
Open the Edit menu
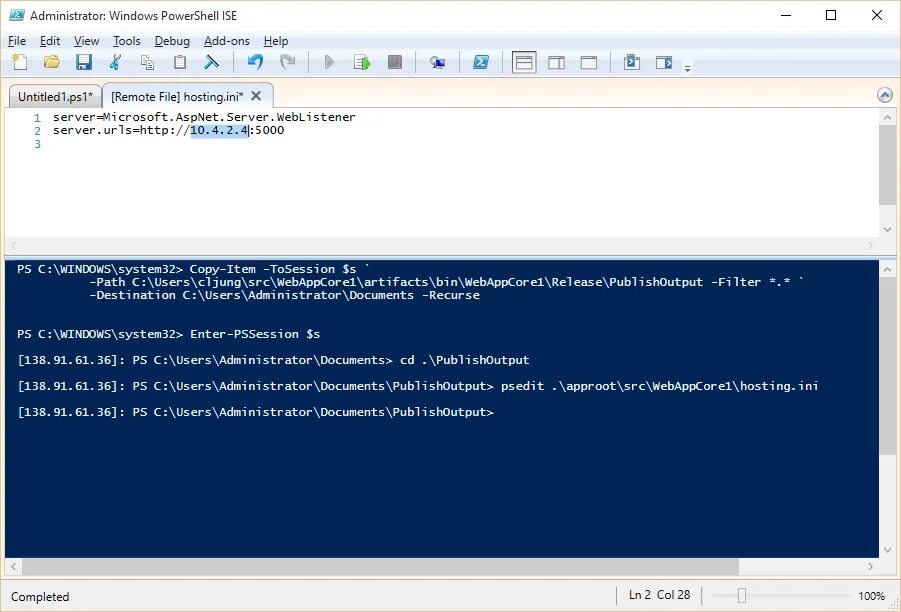pyautogui.click(x=50, y=41)
